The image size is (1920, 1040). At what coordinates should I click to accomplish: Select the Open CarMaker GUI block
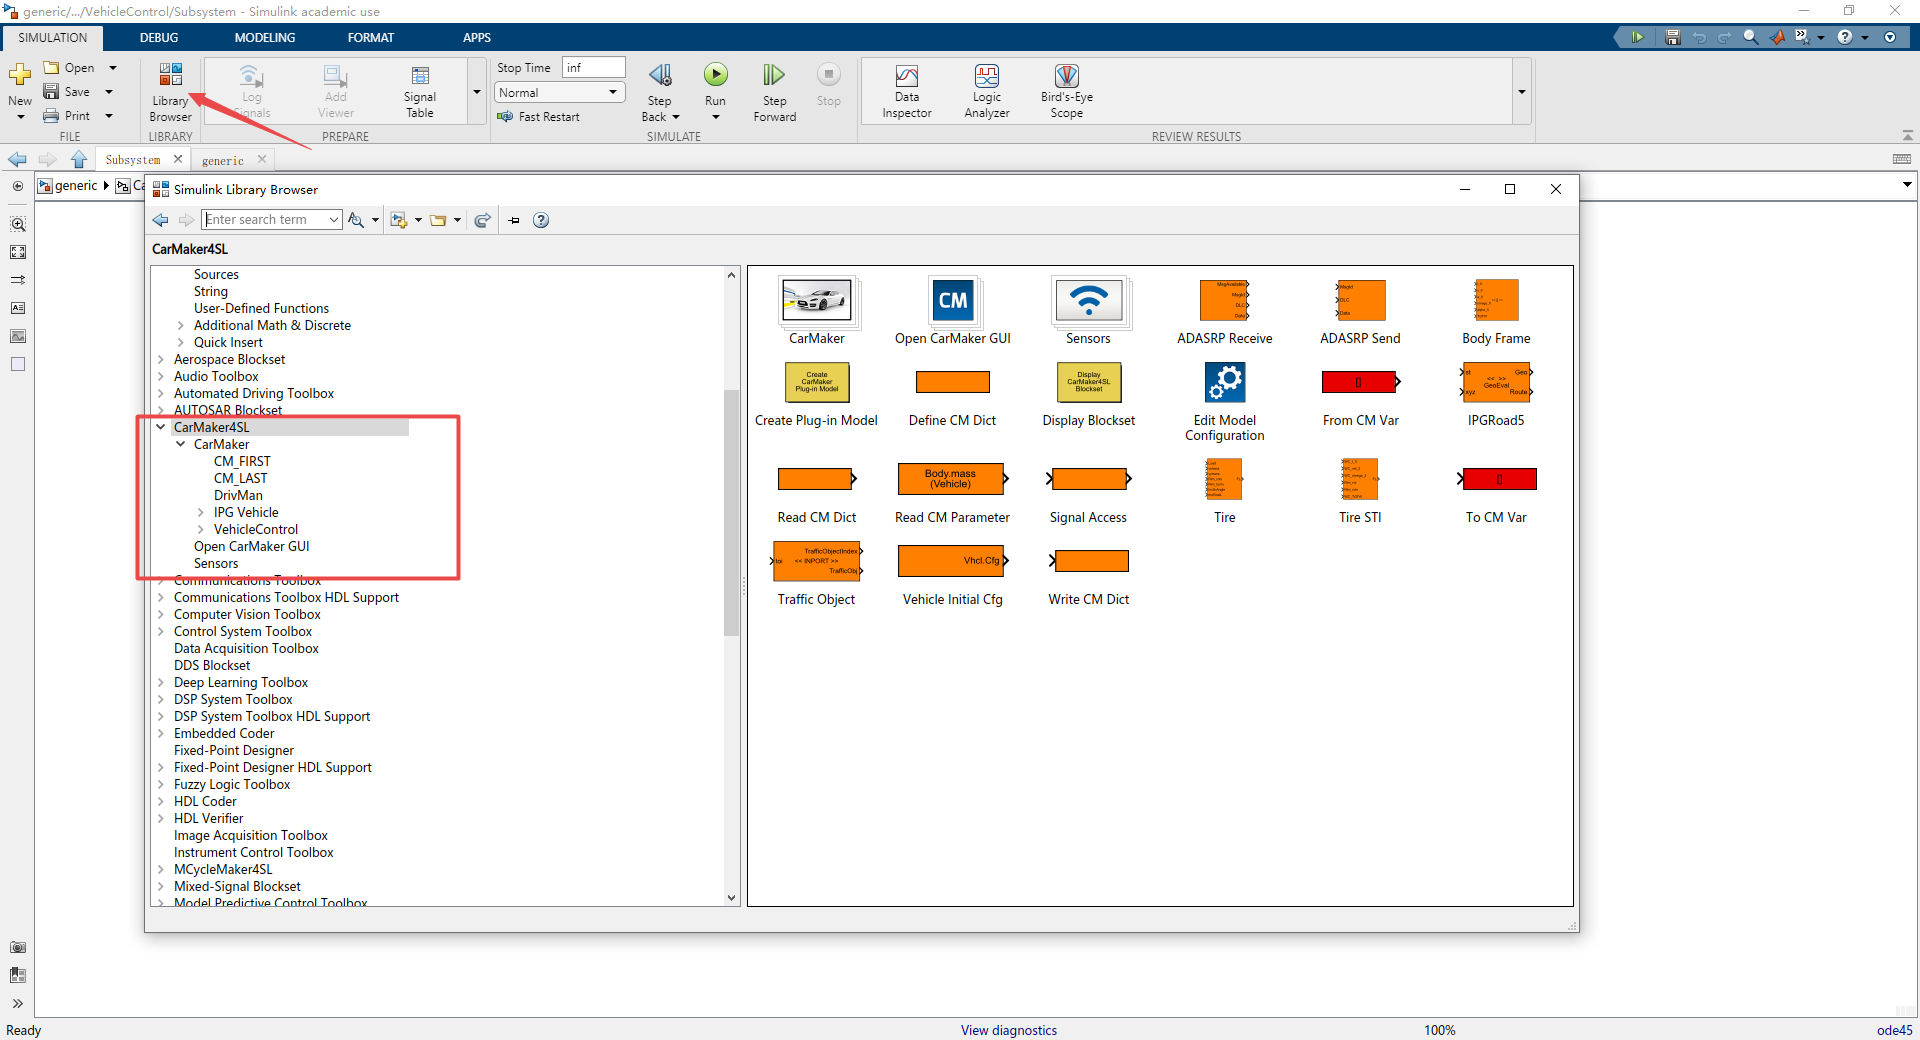click(x=953, y=301)
